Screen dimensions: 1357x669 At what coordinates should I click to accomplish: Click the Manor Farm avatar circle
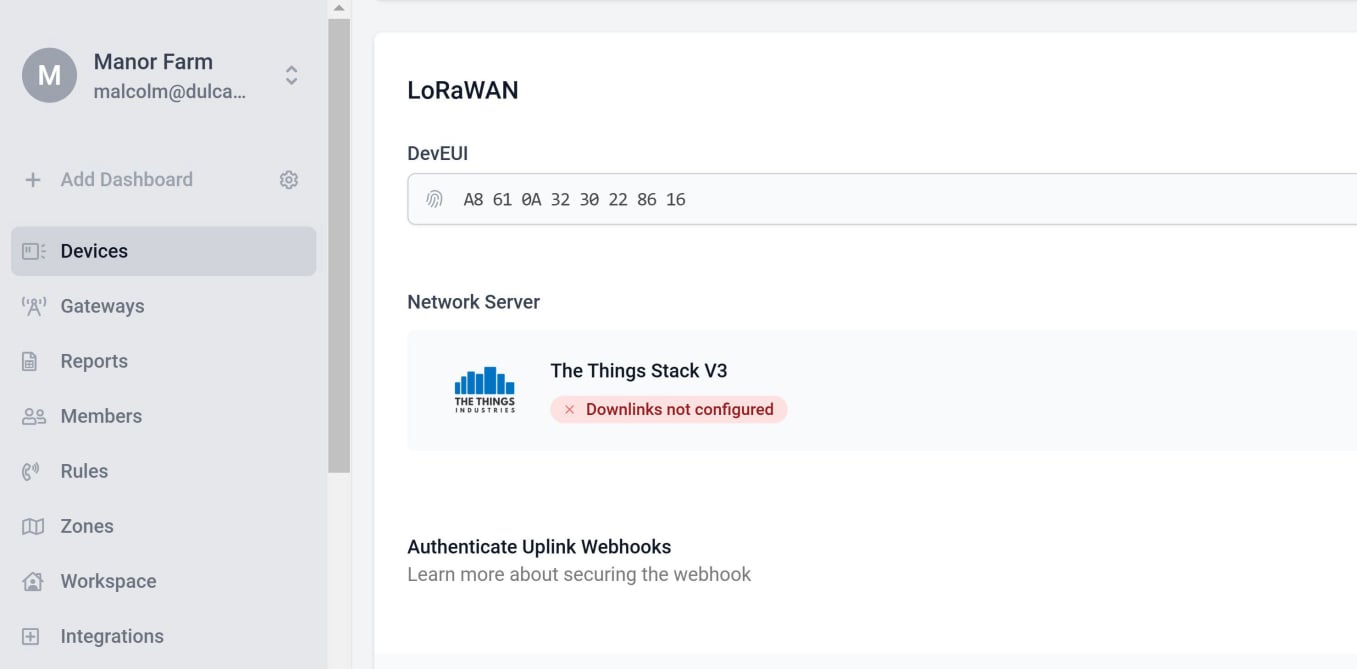pos(49,75)
